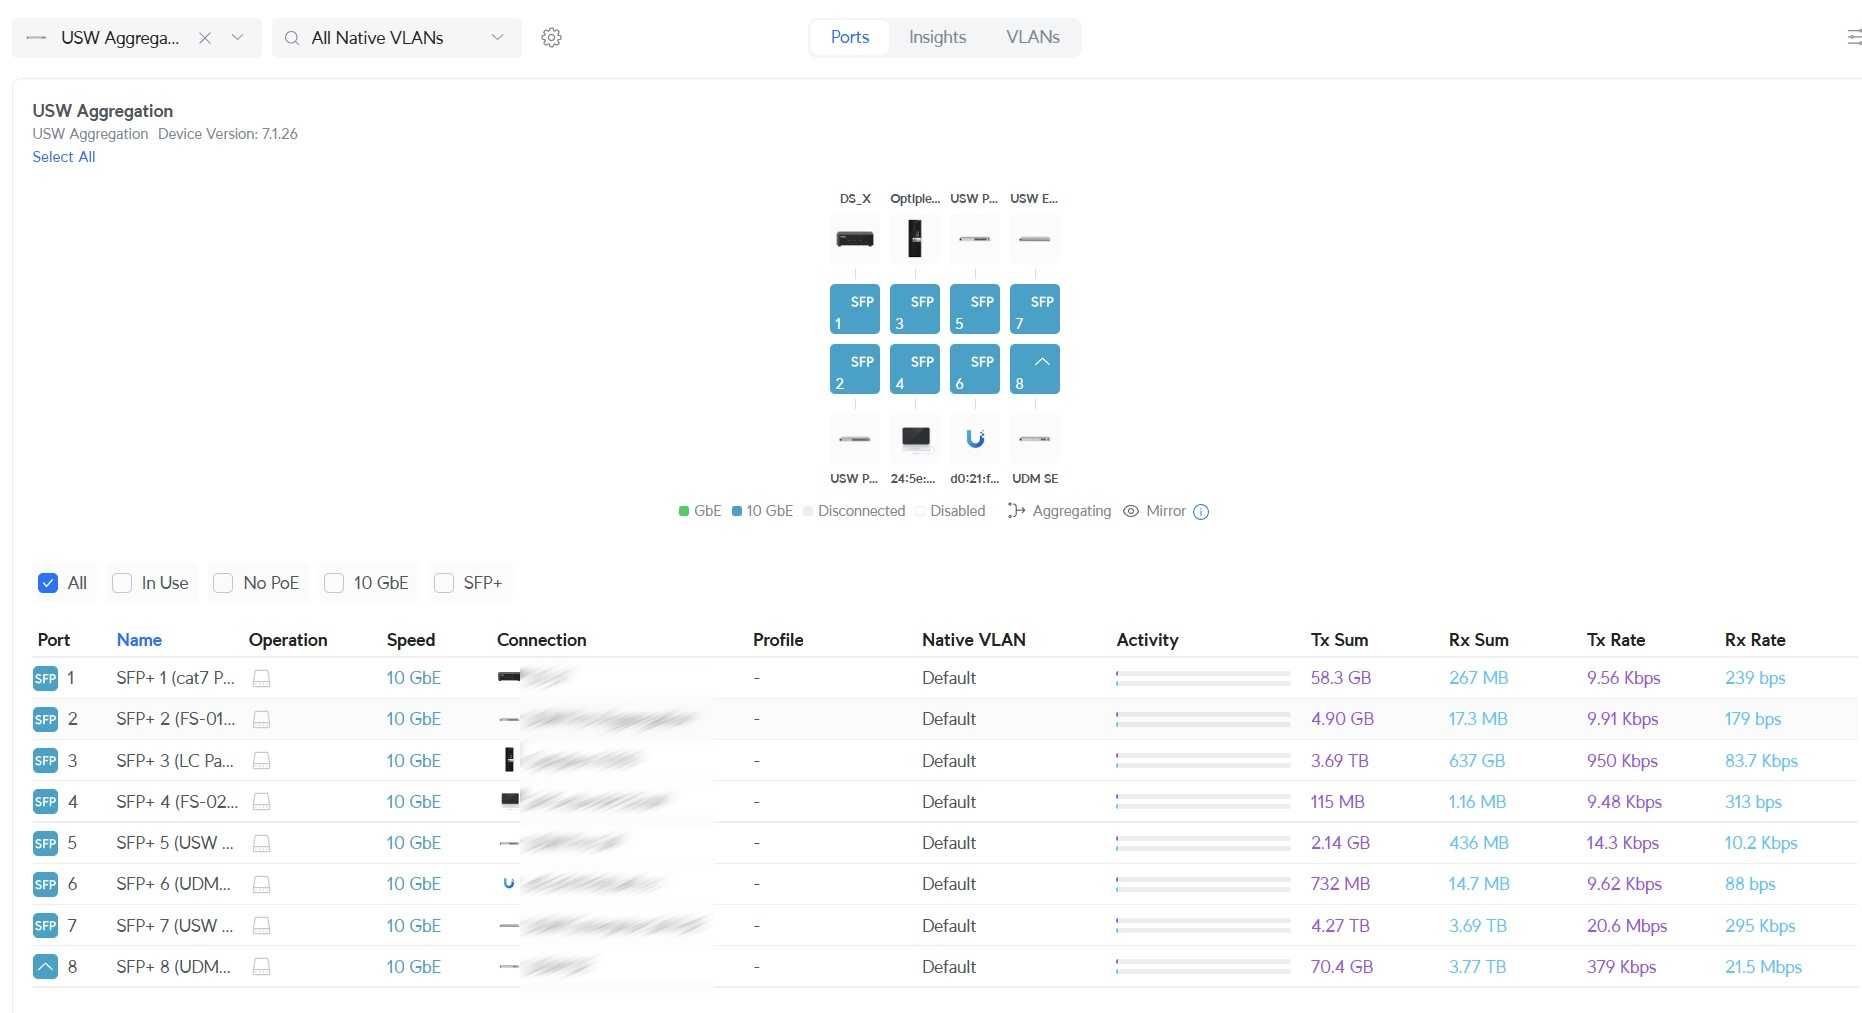Click the d0:21:f... UniFi device icon
The width and height of the screenshot is (1862, 1013).
pos(974,439)
